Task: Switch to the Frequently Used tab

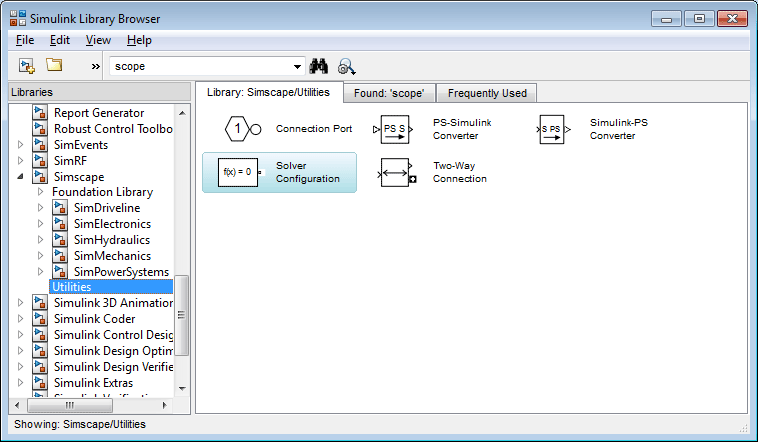Action: 487,93
